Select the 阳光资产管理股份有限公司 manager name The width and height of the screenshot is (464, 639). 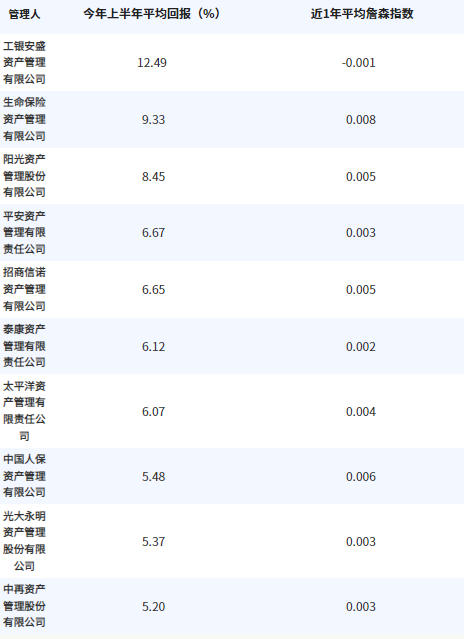coord(24,176)
